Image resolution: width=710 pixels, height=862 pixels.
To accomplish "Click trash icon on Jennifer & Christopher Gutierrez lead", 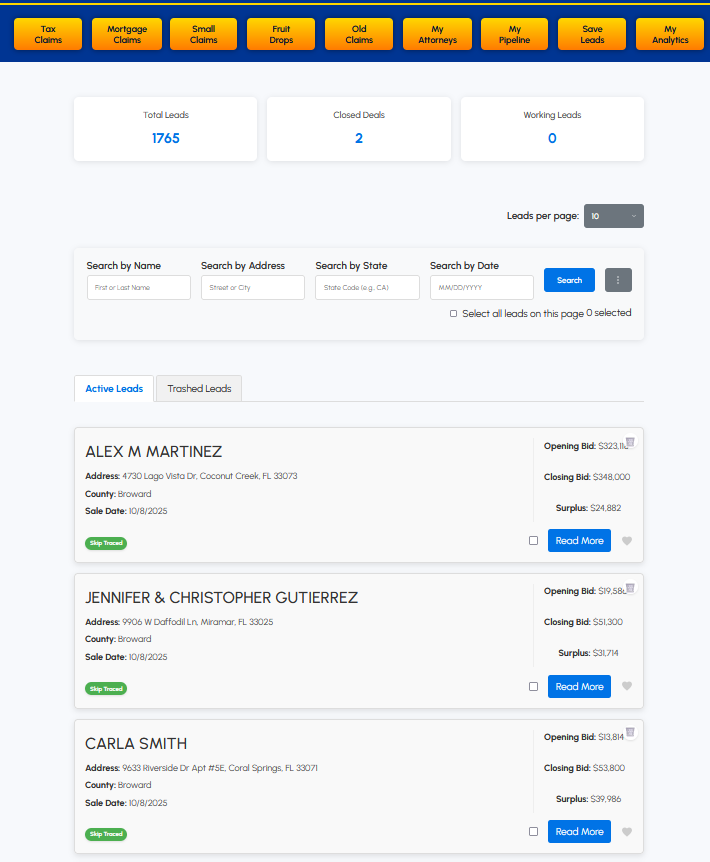I will coord(630,588).
